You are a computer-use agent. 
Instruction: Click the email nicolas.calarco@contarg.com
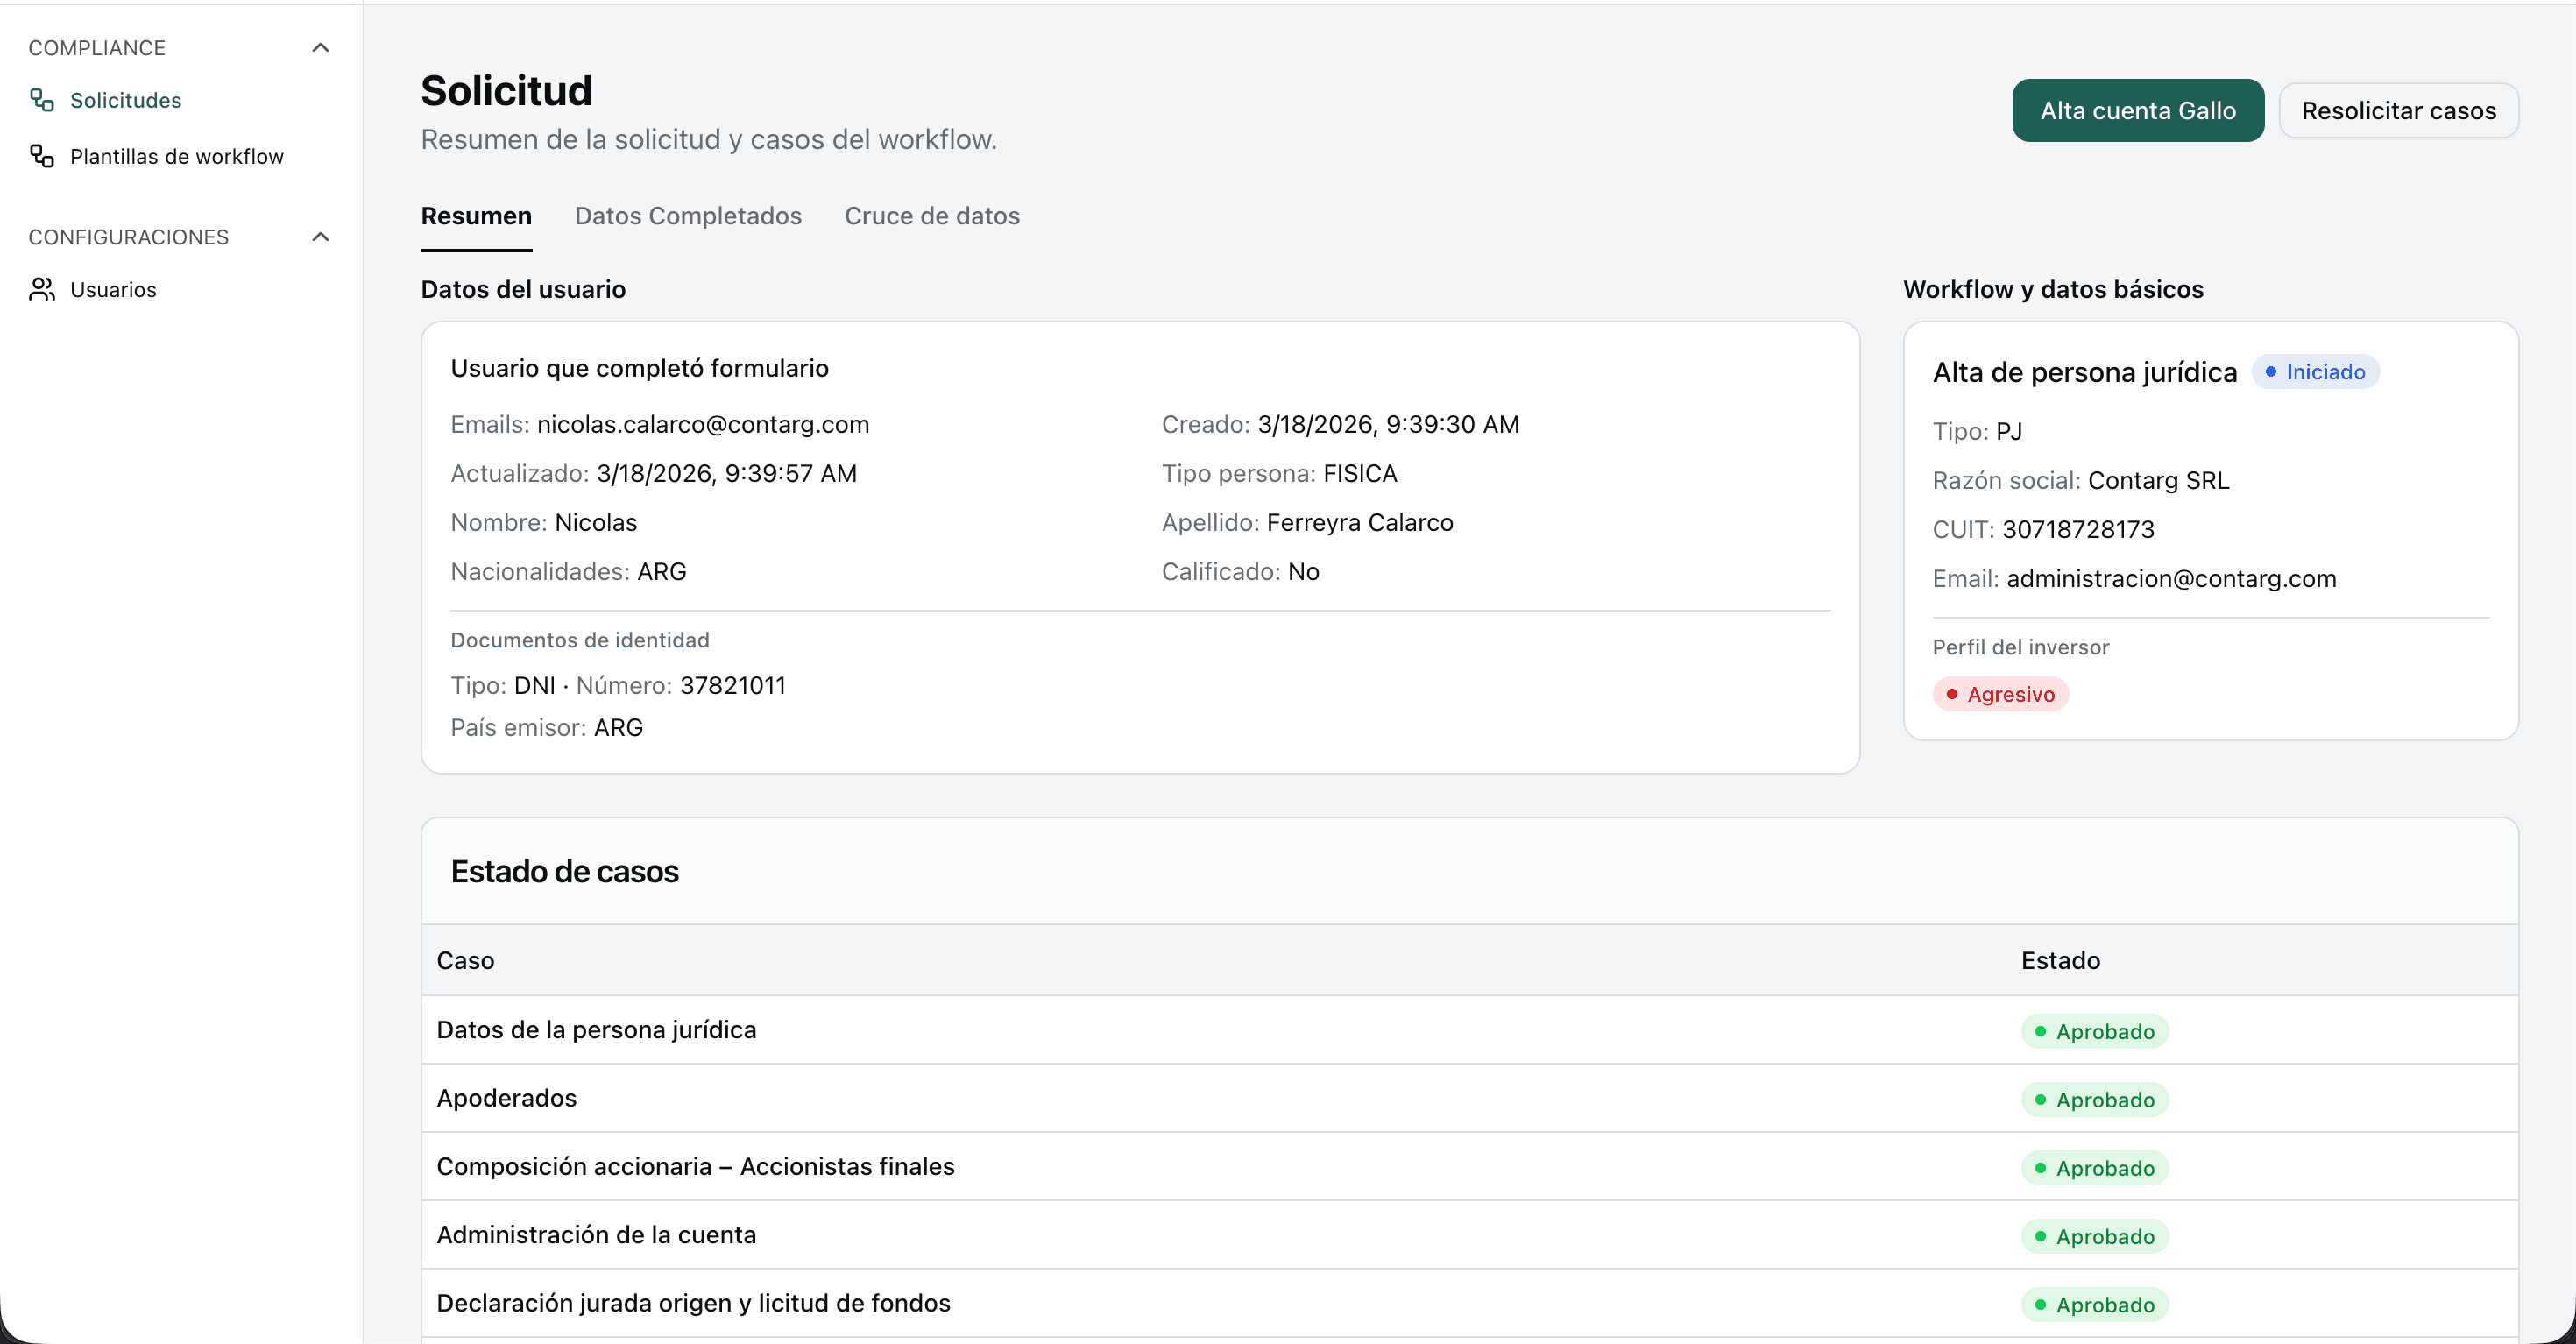(703, 424)
